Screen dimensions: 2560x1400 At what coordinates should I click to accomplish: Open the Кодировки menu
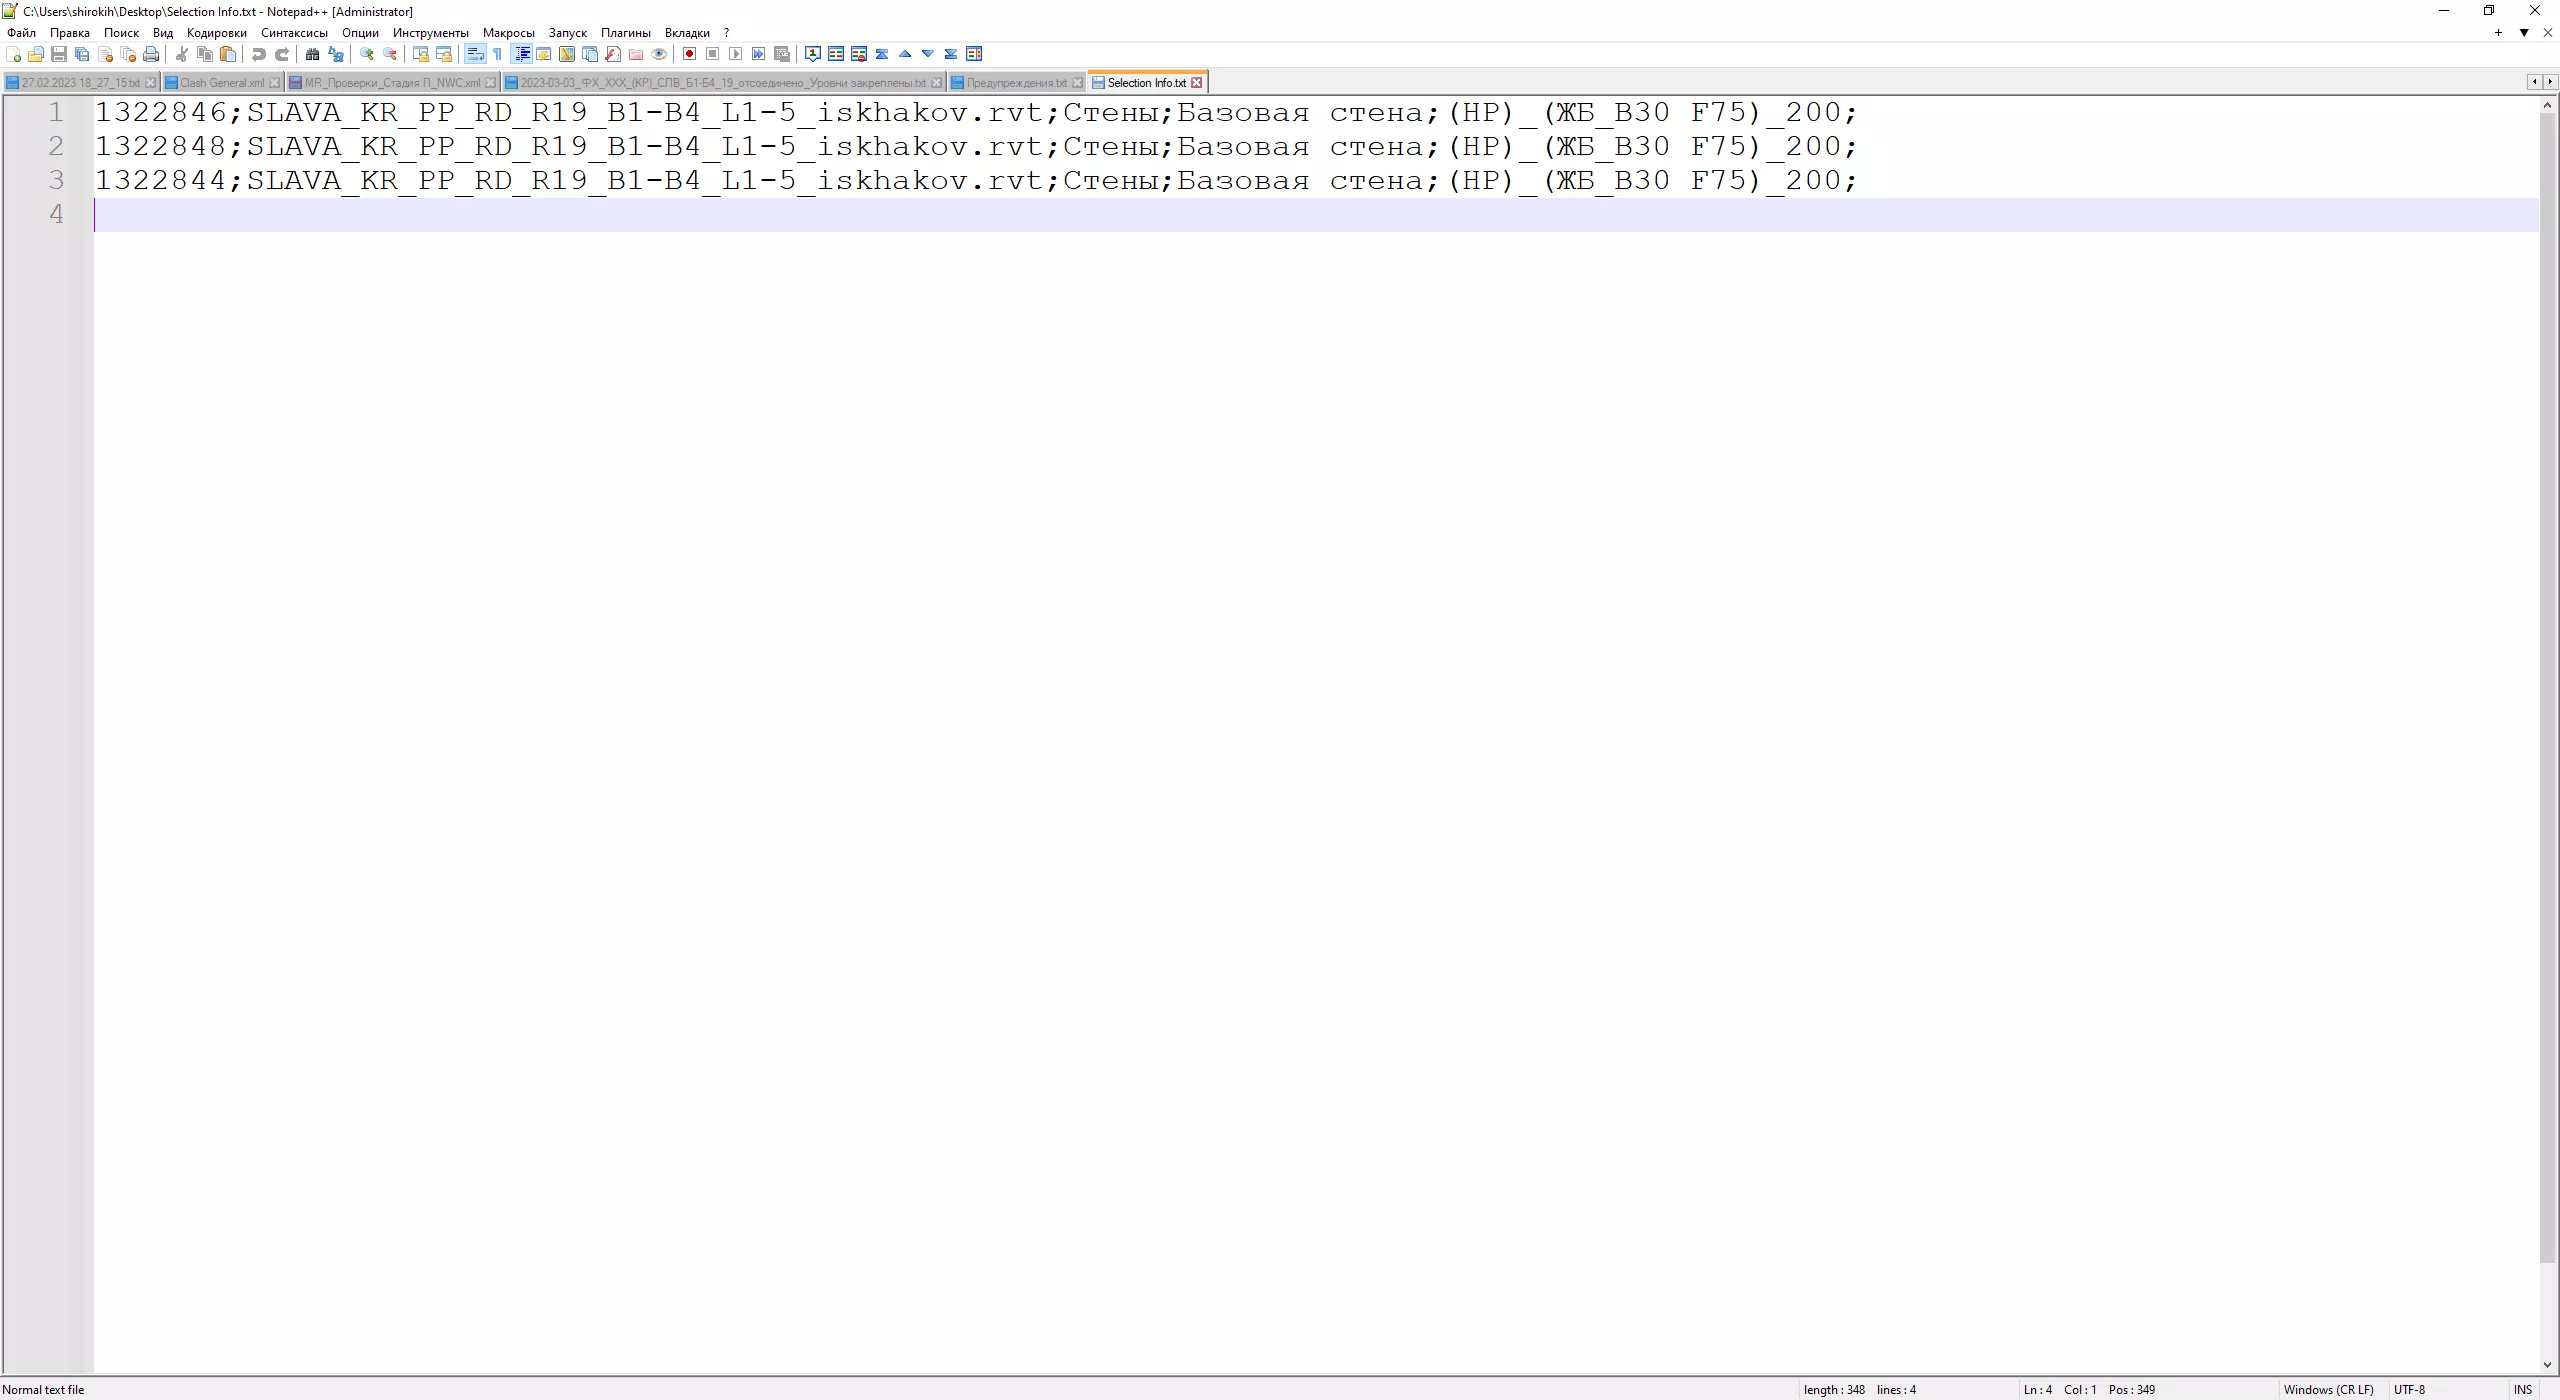(x=216, y=33)
